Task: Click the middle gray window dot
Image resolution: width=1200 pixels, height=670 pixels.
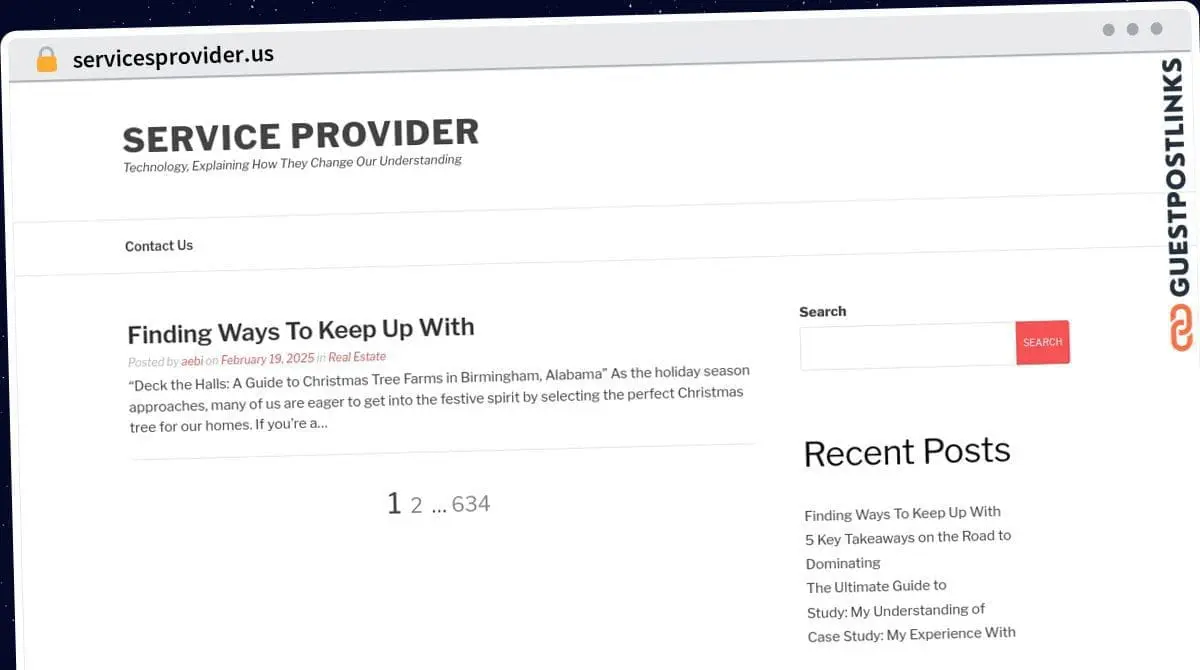Action: [1132, 29]
